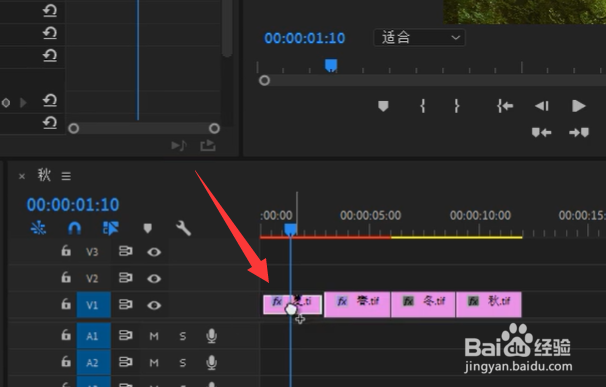Screen dimensions: 606x387
Task: Enable voice-over record on A2
Action: coord(211,362)
